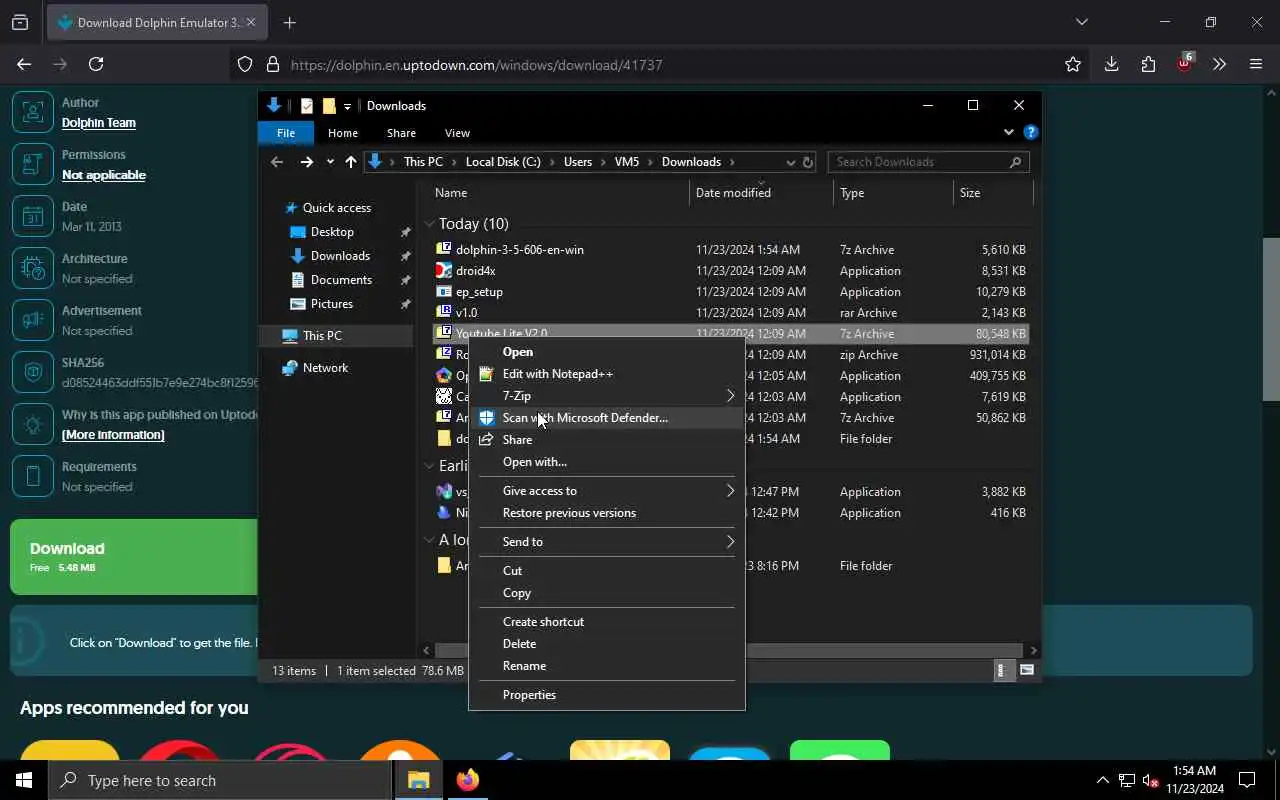This screenshot has height=800, width=1280.
Task: Click dolphin-3-5-606-en-win archive icon
Action: [x=444, y=250]
